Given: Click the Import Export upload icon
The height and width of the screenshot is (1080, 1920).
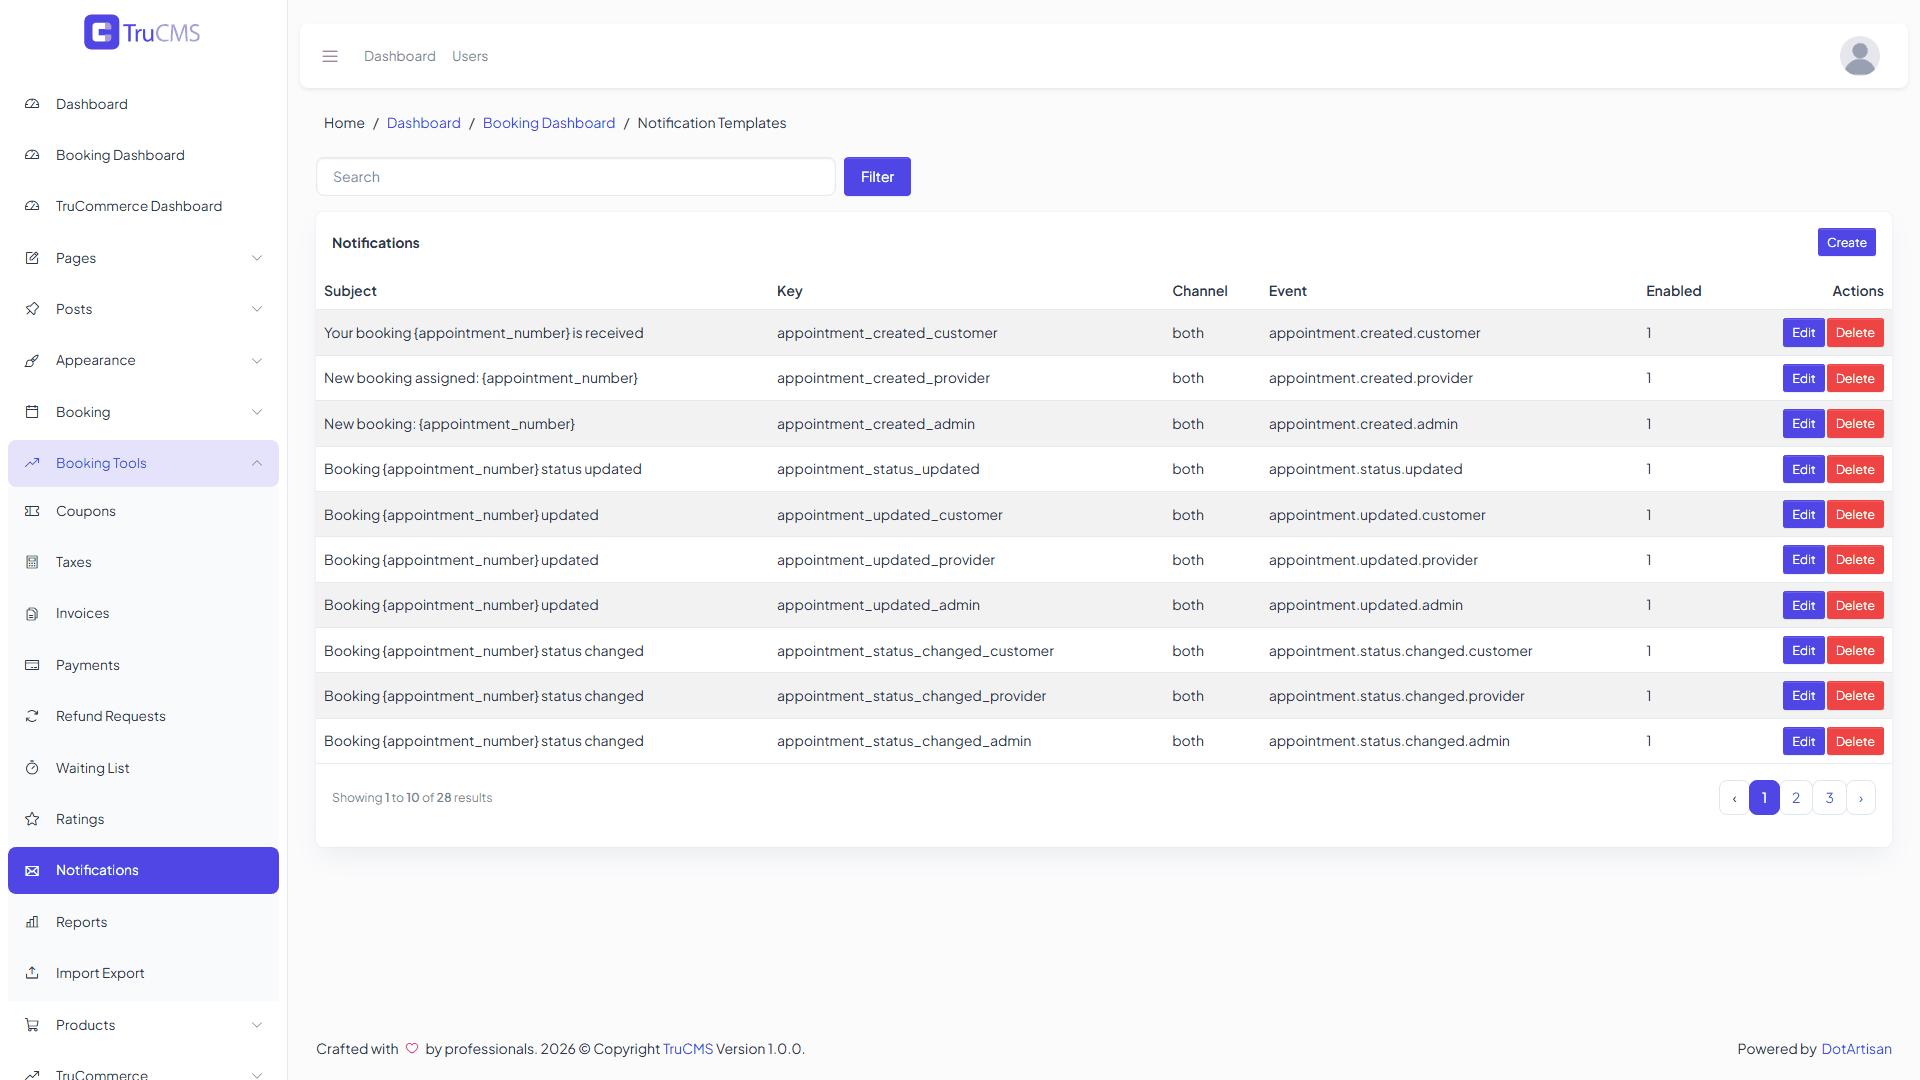Looking at the screenshot, I should [x=32, y=973].
